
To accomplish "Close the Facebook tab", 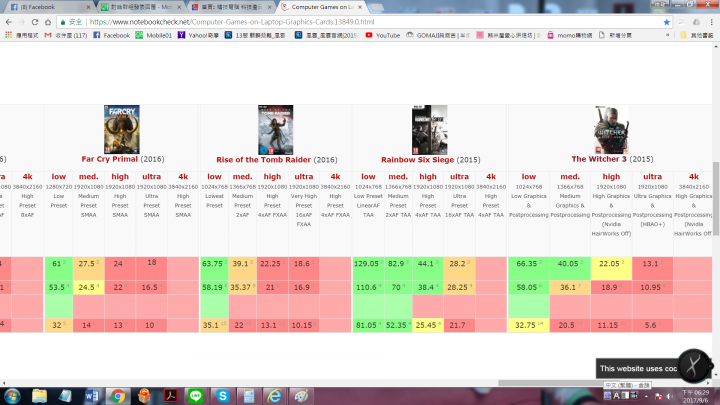I will pos(88,7).
